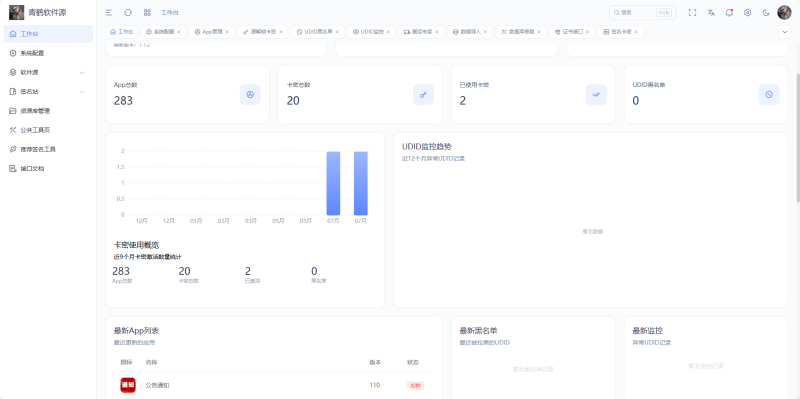Image resolution: width=800 pixels, height=399 pixels.
Task: Click the 卡密总数 value 20 on the card
Action: [293, 101]
